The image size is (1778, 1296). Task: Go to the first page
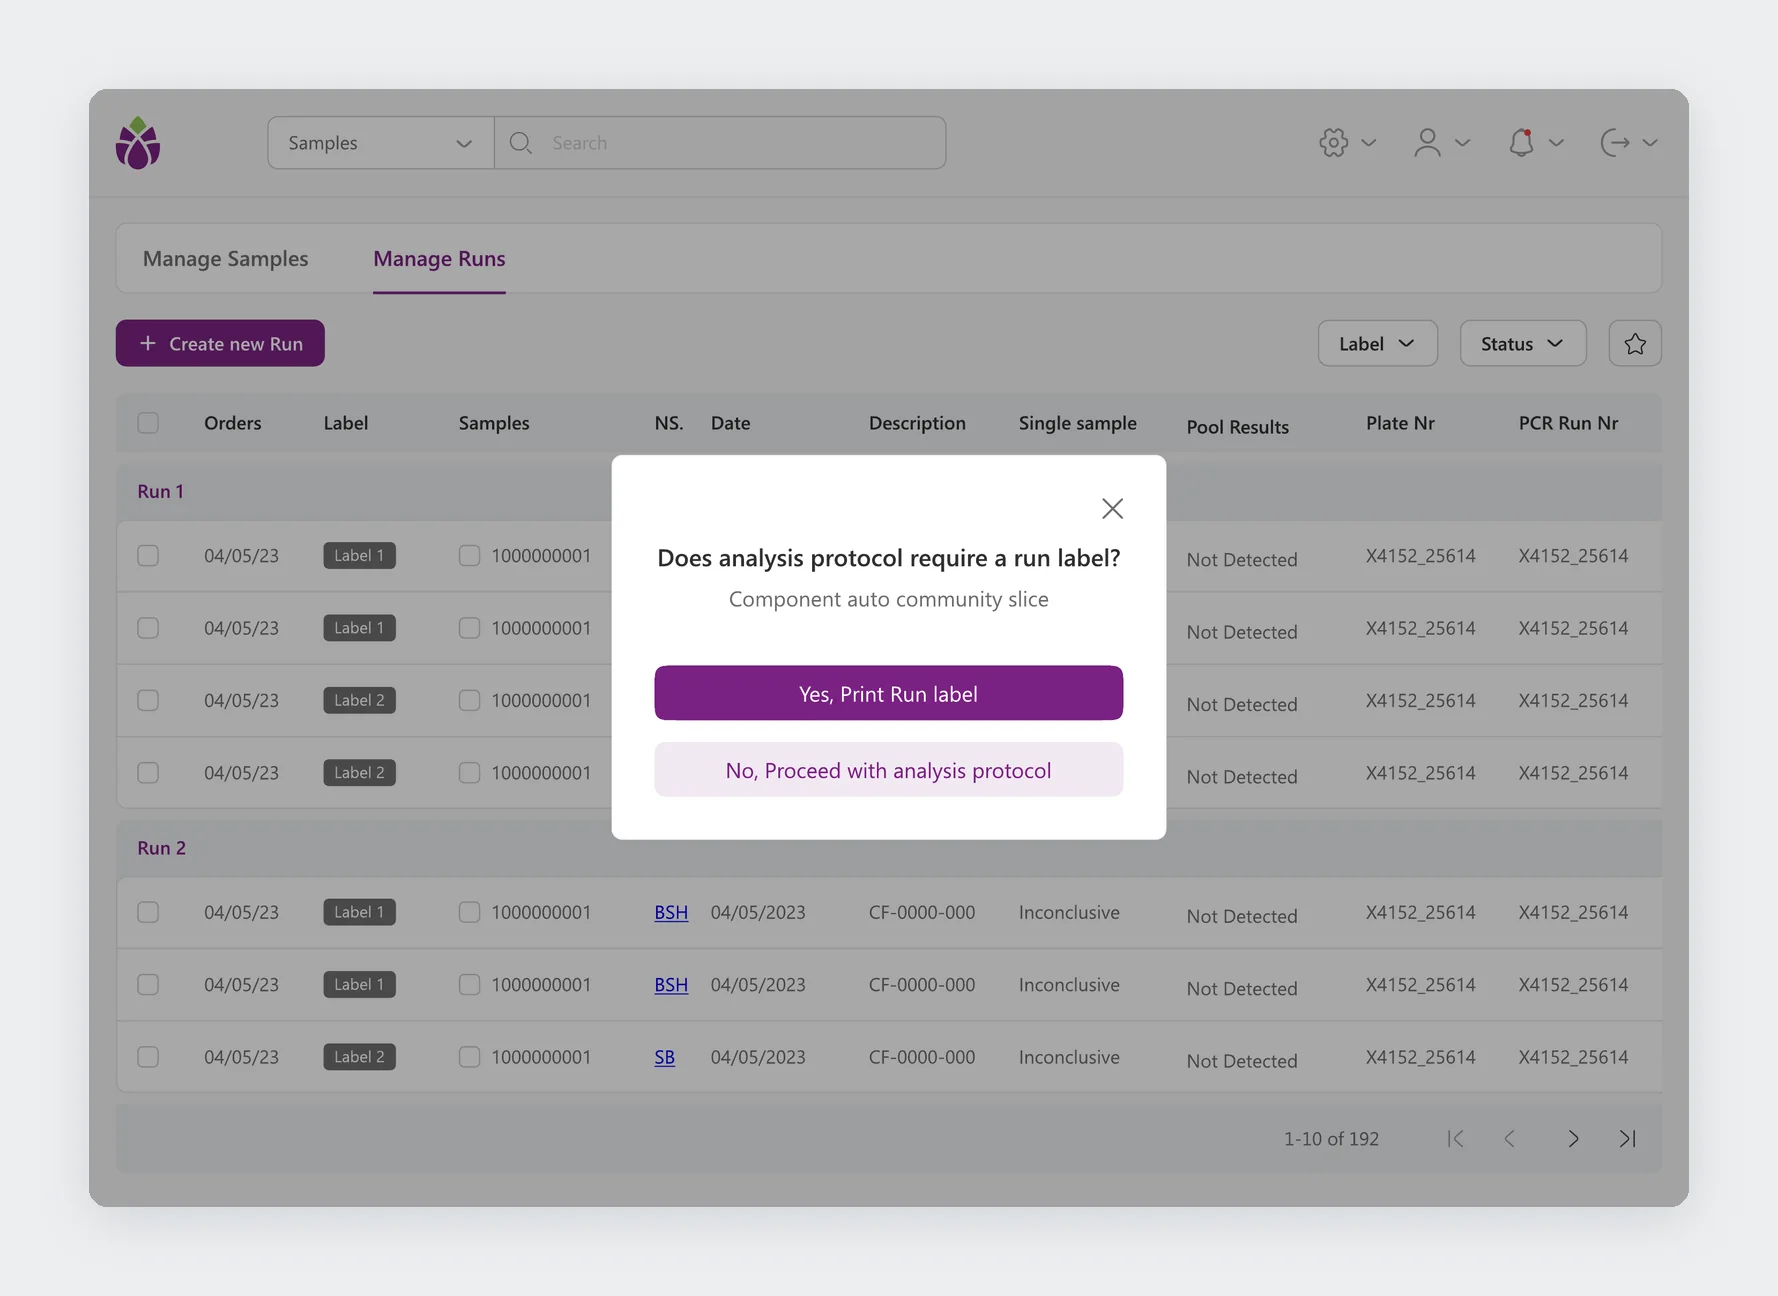coord(1456,1138)
